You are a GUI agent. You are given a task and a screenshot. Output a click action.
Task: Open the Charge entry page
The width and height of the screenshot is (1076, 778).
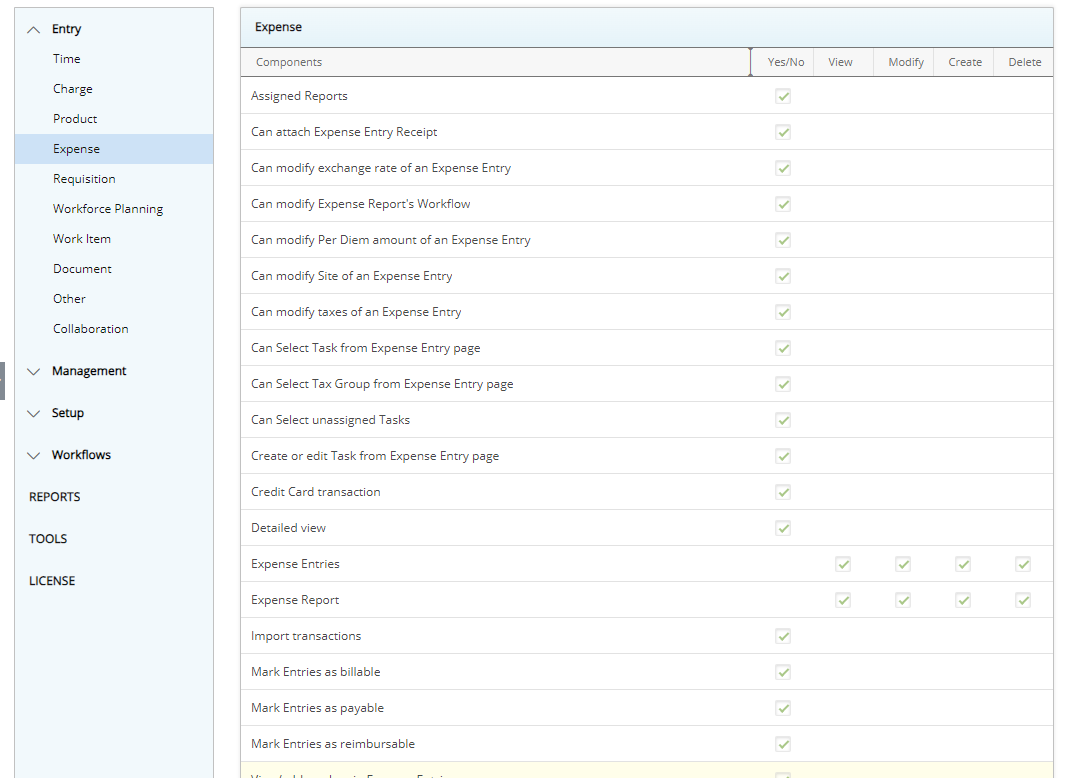[73, 89]
